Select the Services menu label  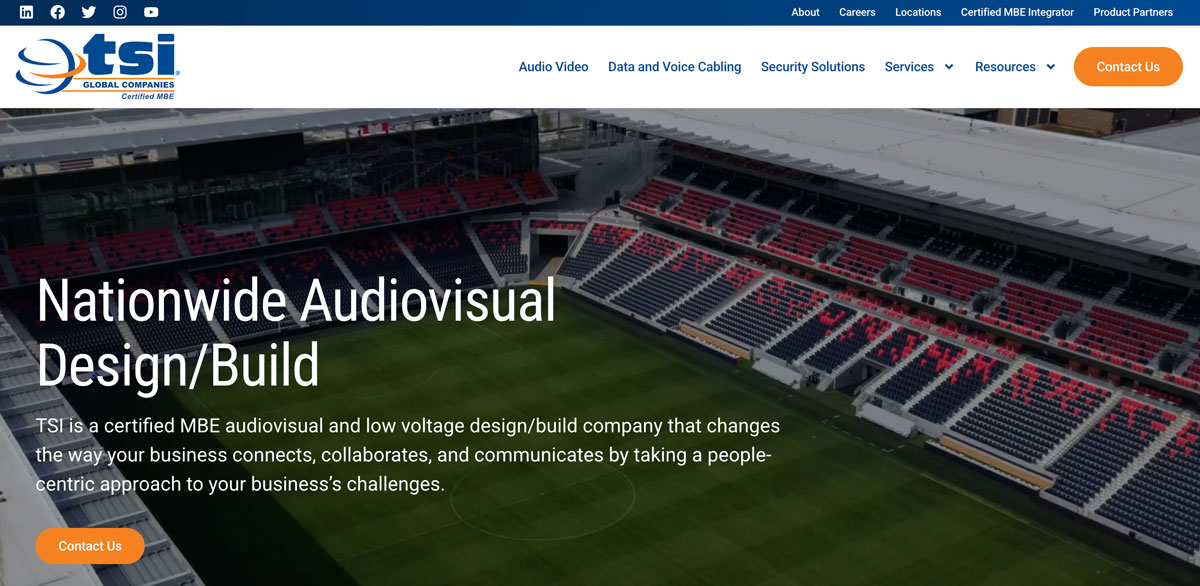[909, 67]
